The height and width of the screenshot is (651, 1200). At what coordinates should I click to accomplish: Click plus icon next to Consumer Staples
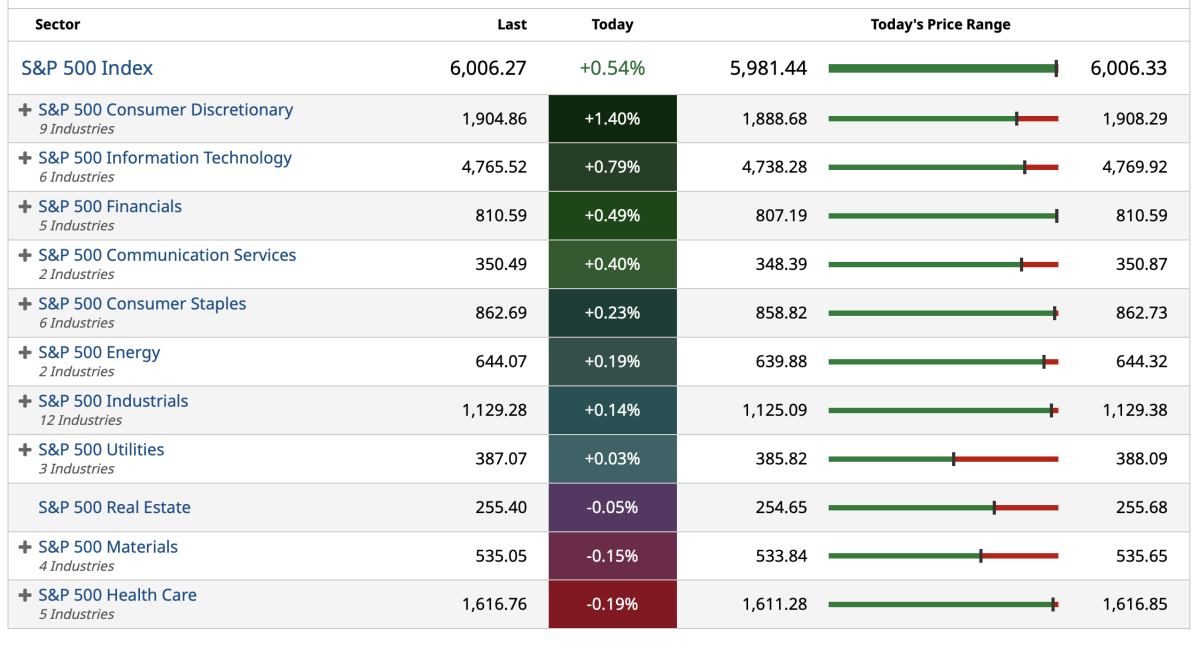click(25, 304)
